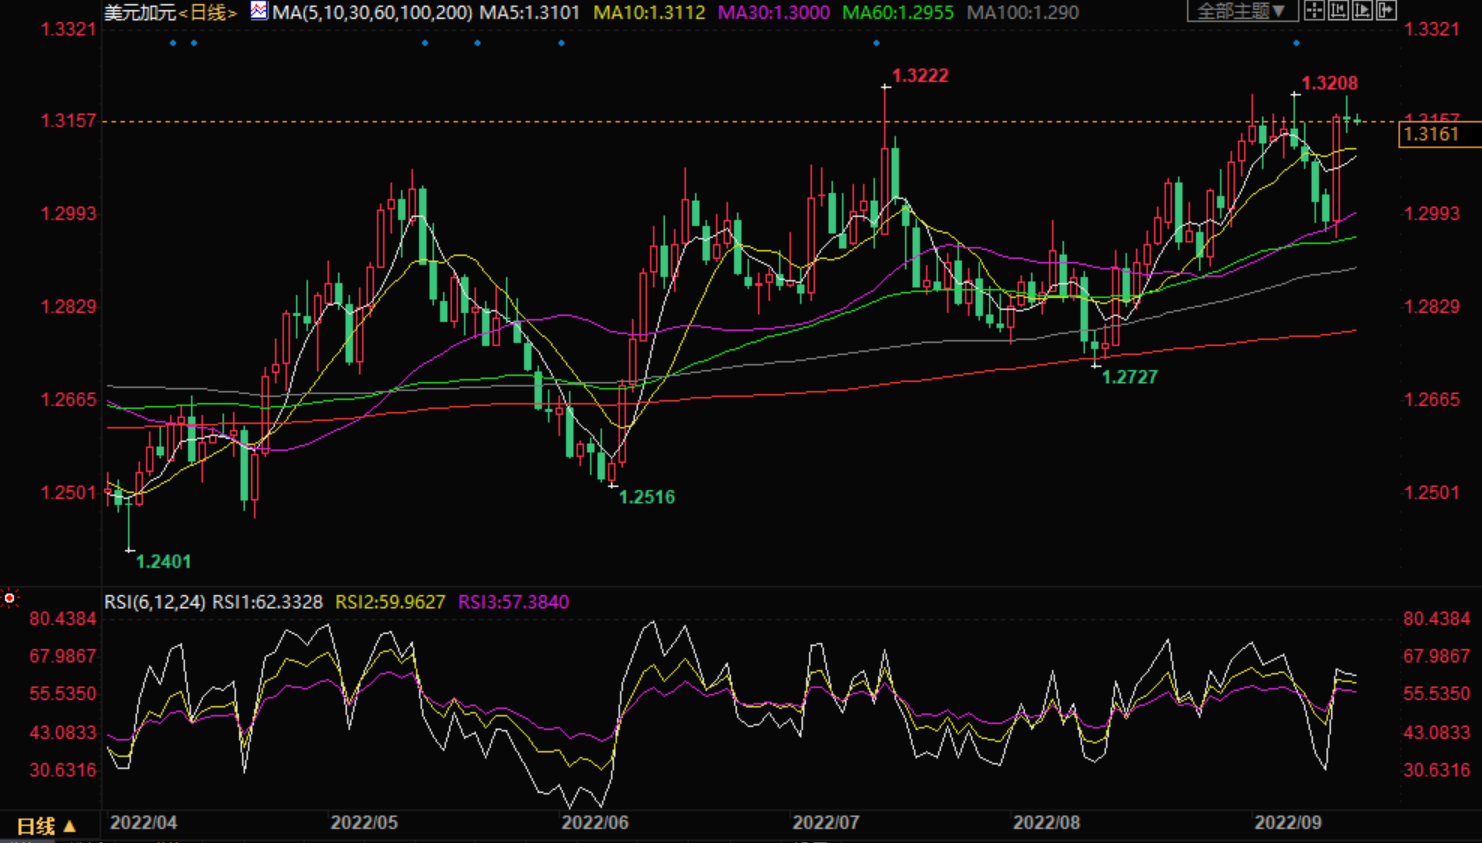This screenshot has height=843, width=1482.
Task: Click the MA(5,10,30,60,100,200) parameters label
Action: pyautogui.click(x=372, y=13)
